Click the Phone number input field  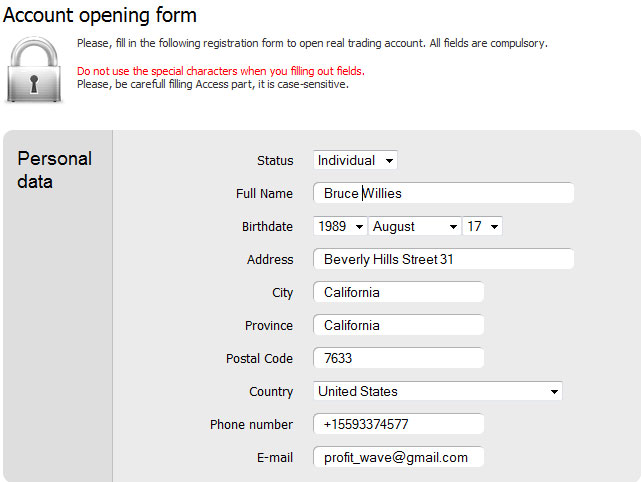(x=398, y=424)
